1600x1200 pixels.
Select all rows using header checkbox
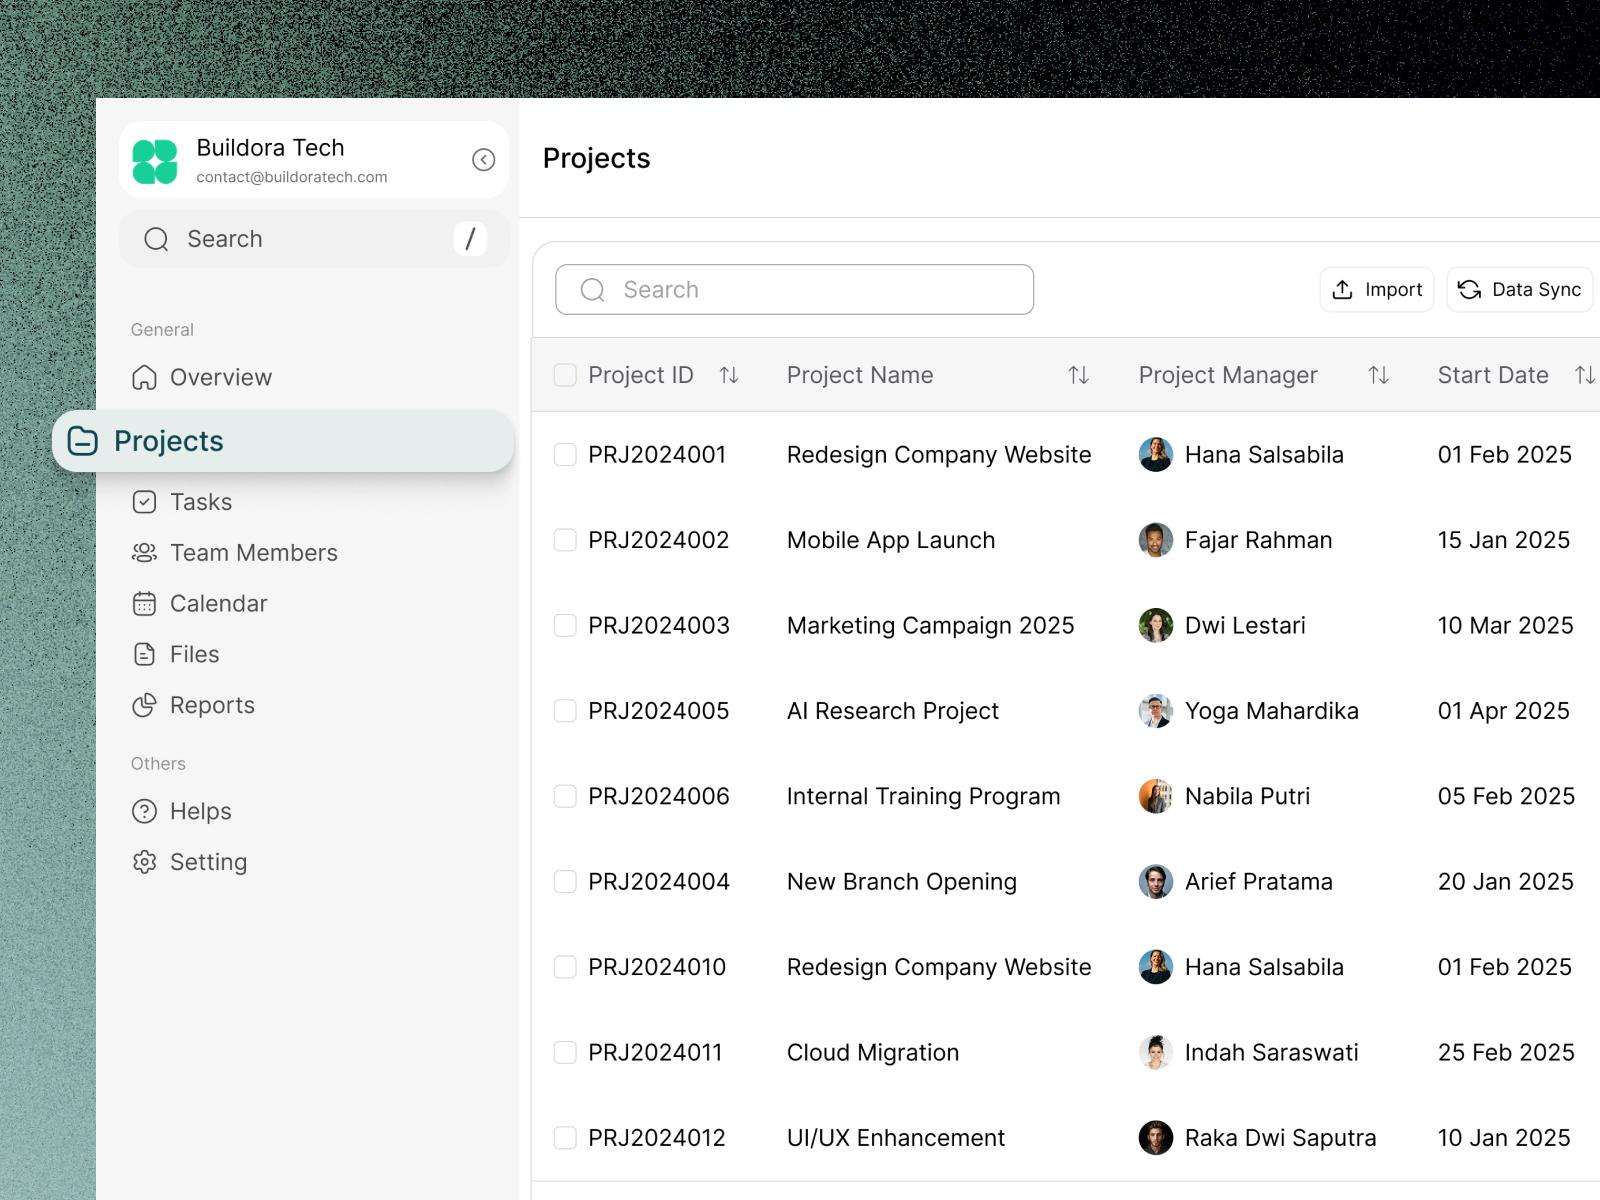(x=565, y=374)
